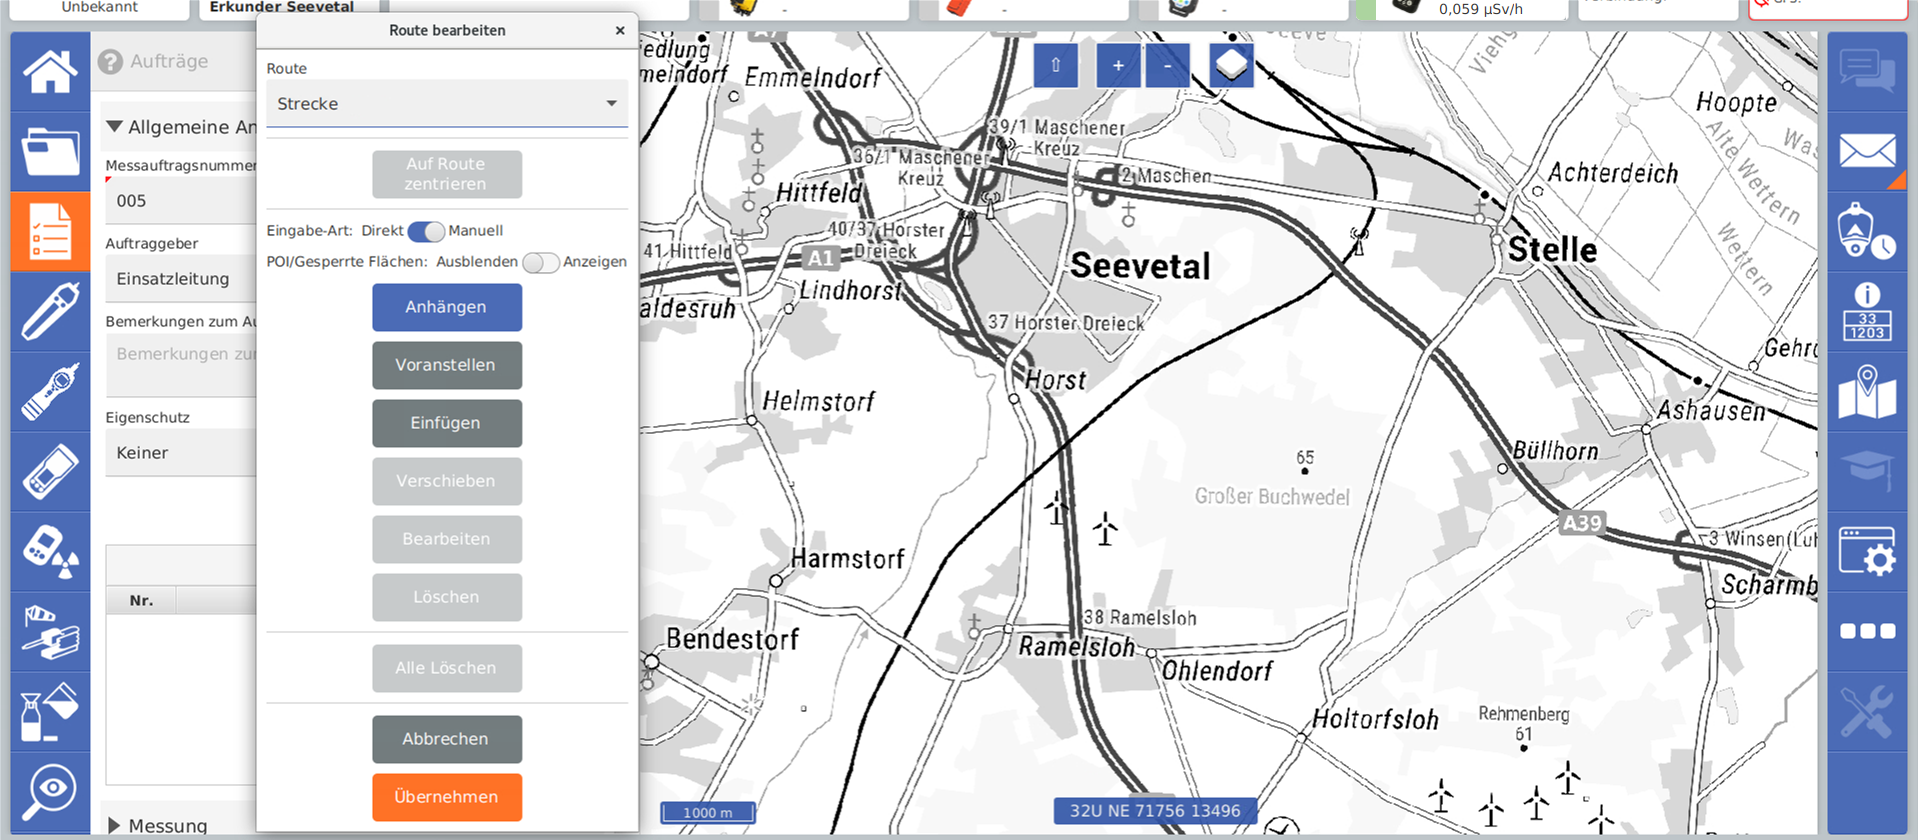Click the Seevetal label on the map
Image resolution: width=1918 pixels, height=840 pixels.
[x=1140, y=266]
